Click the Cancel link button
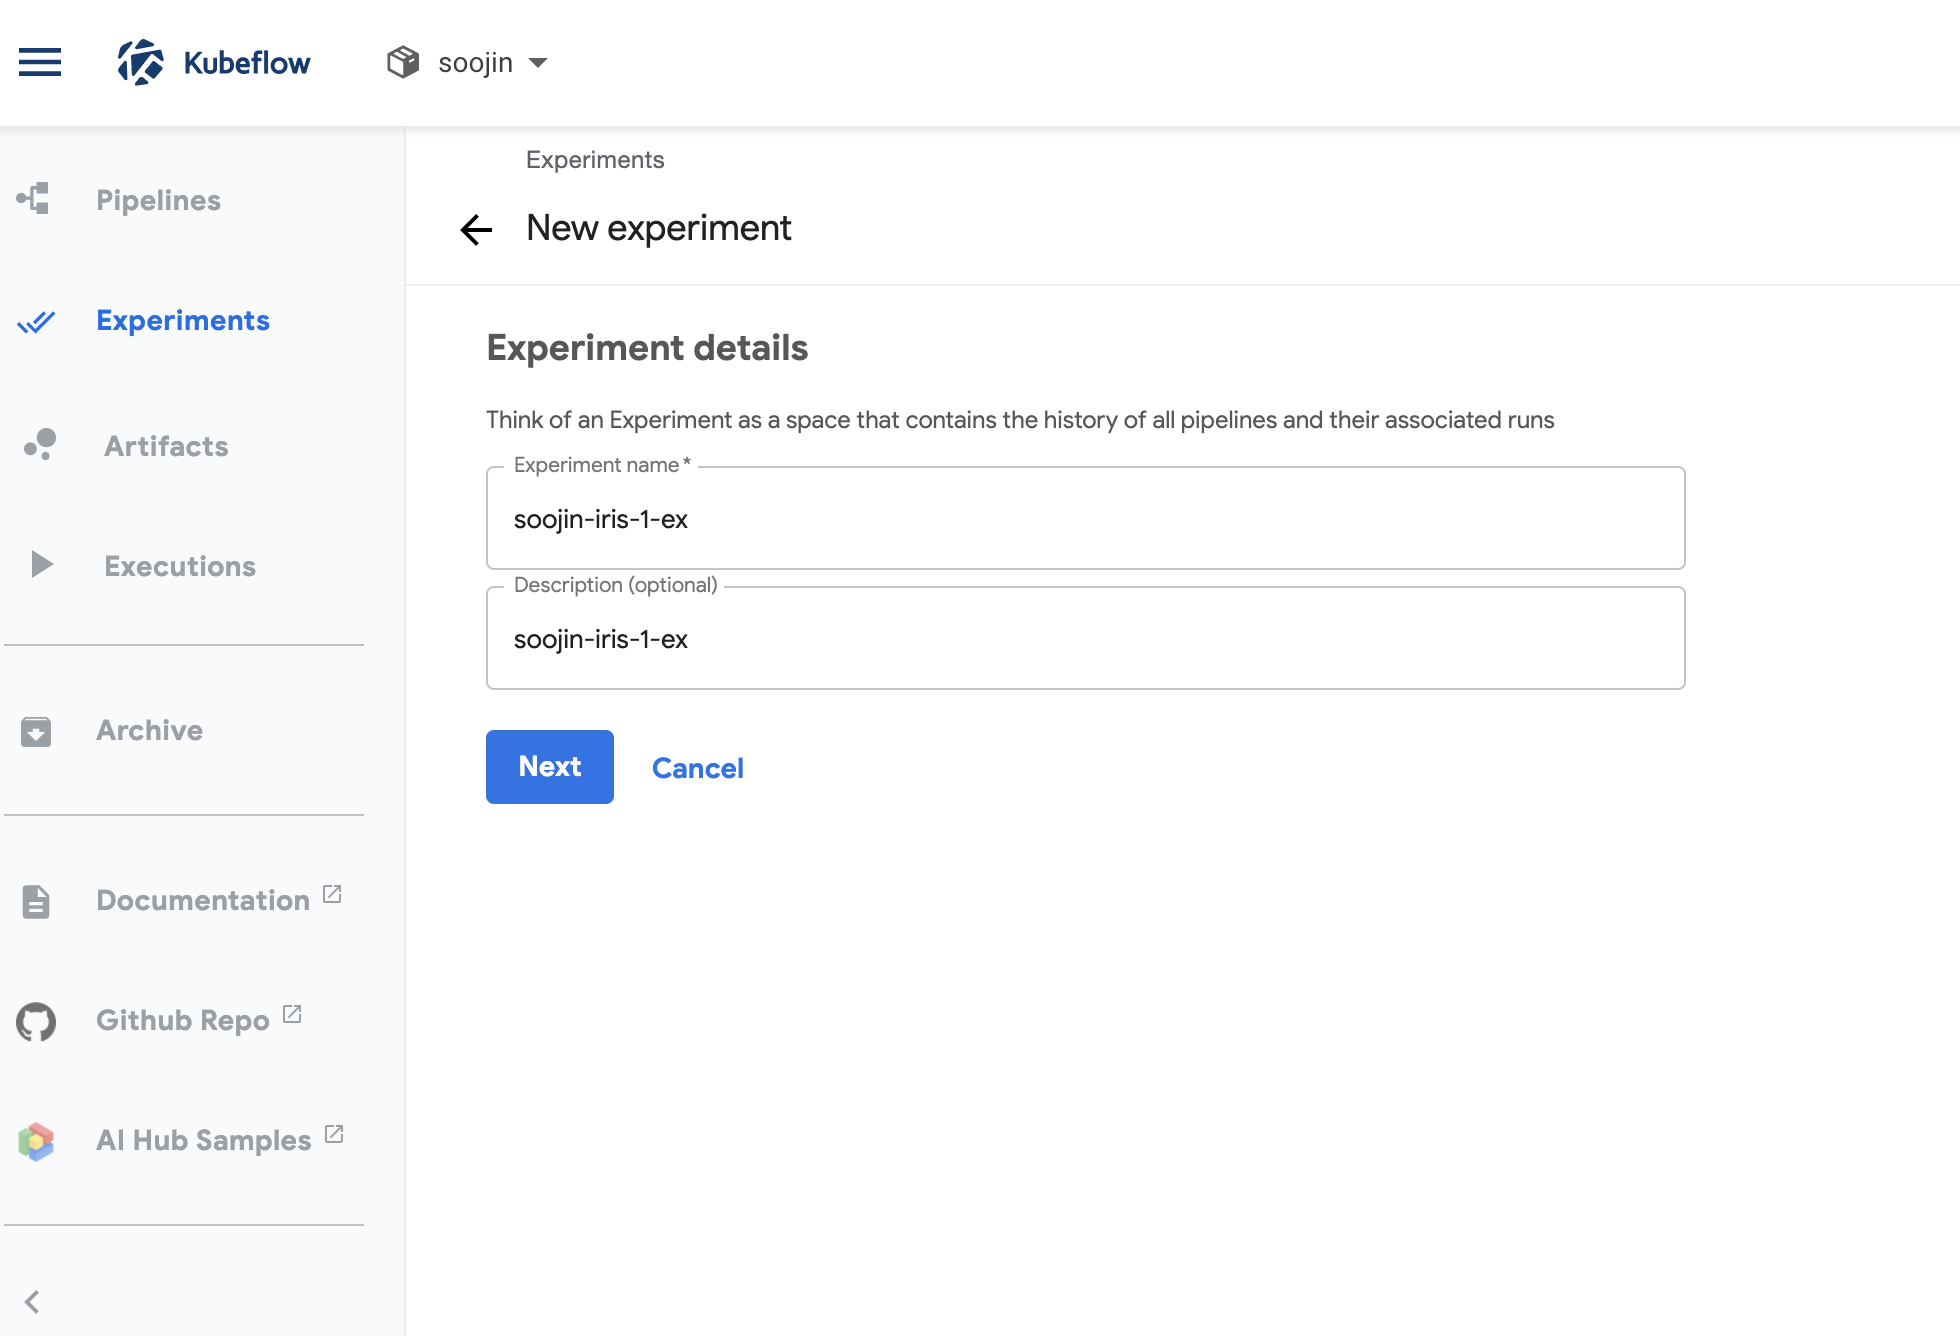Viewport: 1960px width, 1336px height. (x=697, y=768)
